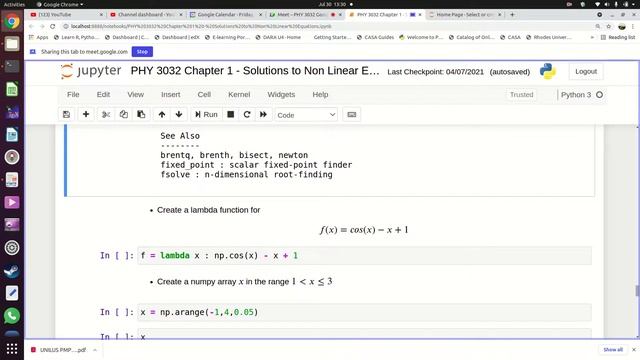640x360 pixels.
Task: Click the Python 3 kernel indicator circle
Action: pyautogui.click(x=599, y=95)
